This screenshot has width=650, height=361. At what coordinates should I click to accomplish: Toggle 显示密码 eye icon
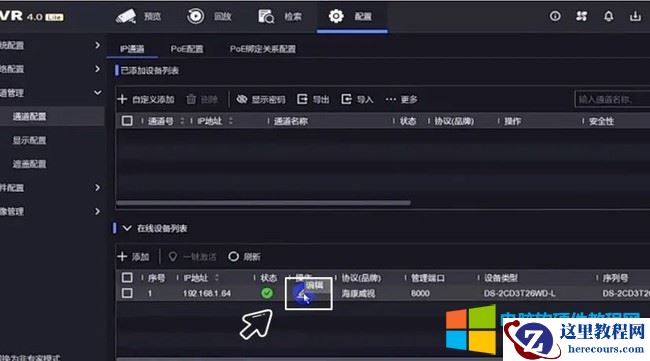(242, 99)
